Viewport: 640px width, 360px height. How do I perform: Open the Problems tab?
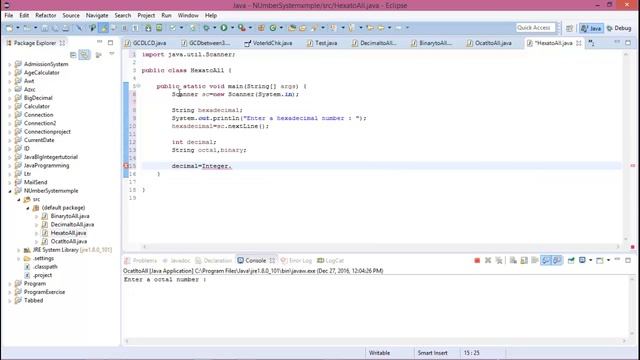[141, 260]
